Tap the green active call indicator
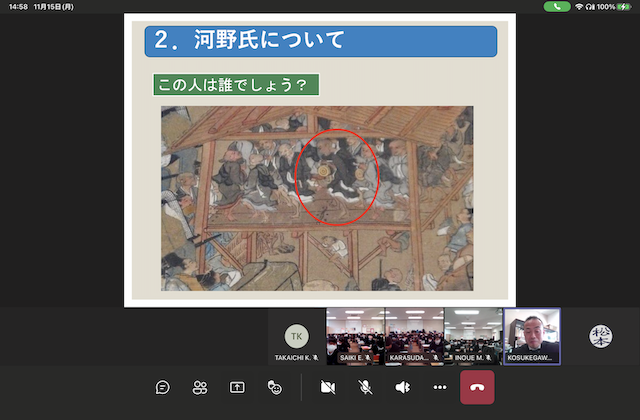The width and height of the screenshot is (640, 420). point(557,7)
